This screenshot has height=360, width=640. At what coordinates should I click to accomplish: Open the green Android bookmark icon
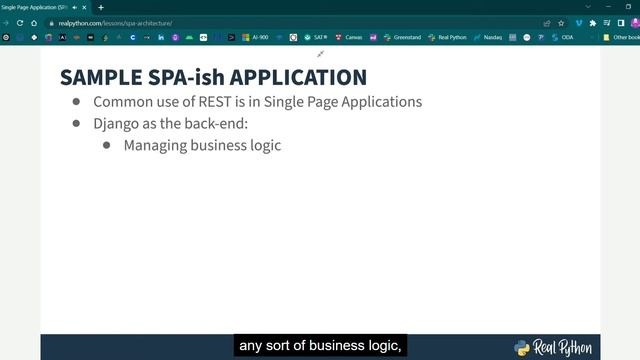click(x=189, y=37)
